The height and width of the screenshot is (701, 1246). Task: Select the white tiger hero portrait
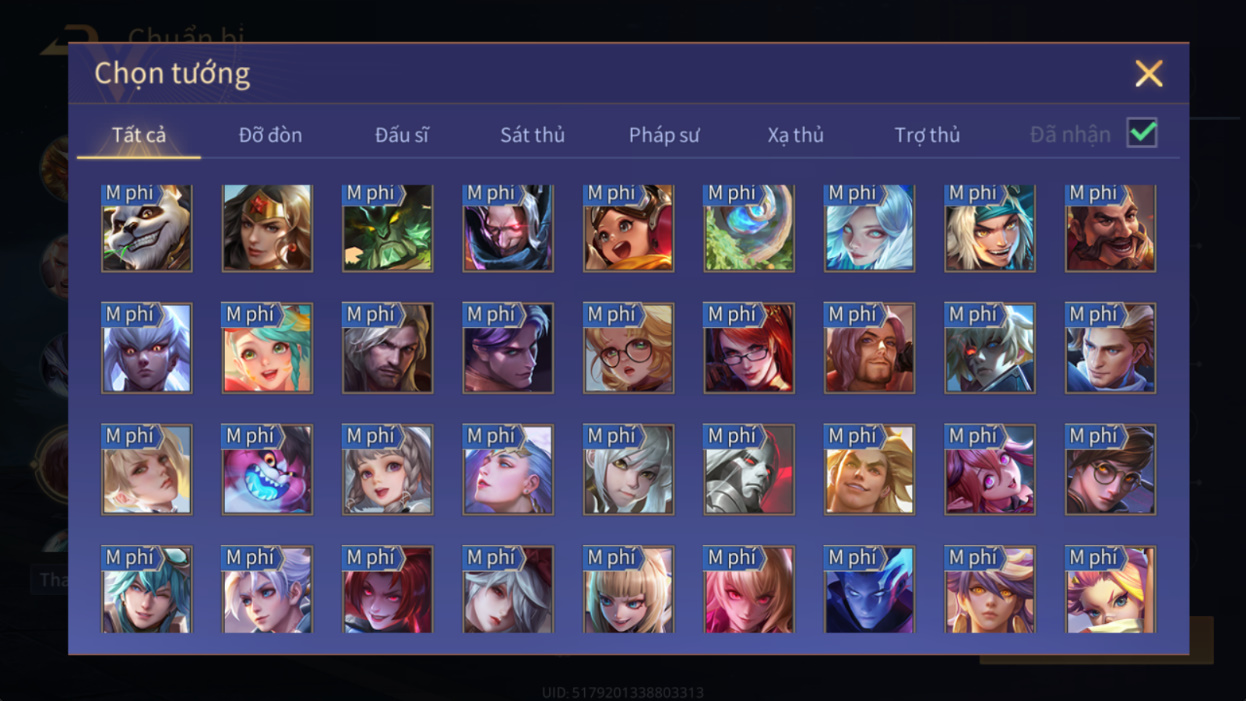pos(146,228)
